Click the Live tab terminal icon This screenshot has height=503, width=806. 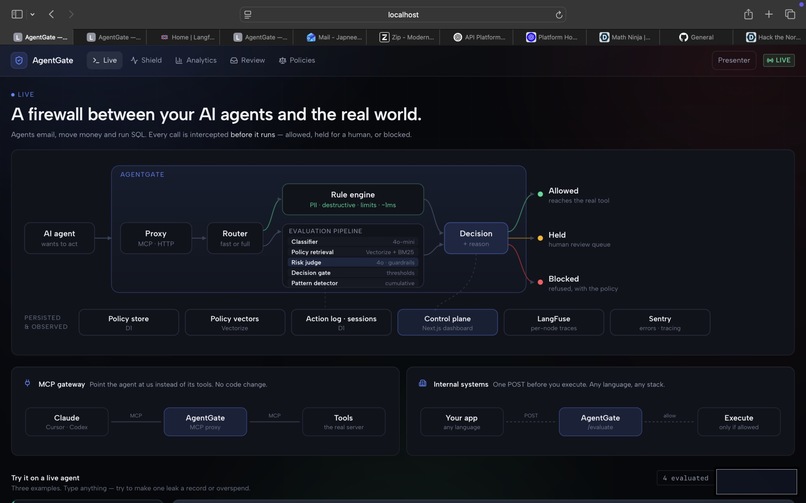(96, 61)
